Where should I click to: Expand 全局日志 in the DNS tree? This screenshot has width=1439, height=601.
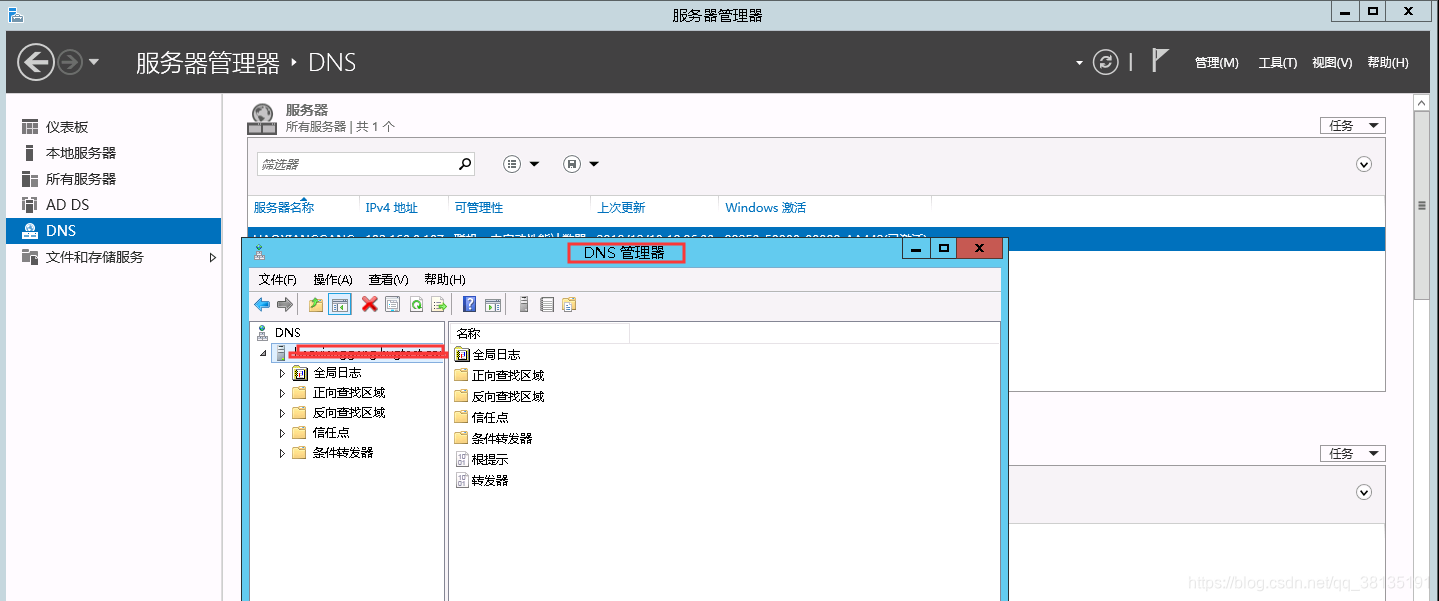[282, 373]
